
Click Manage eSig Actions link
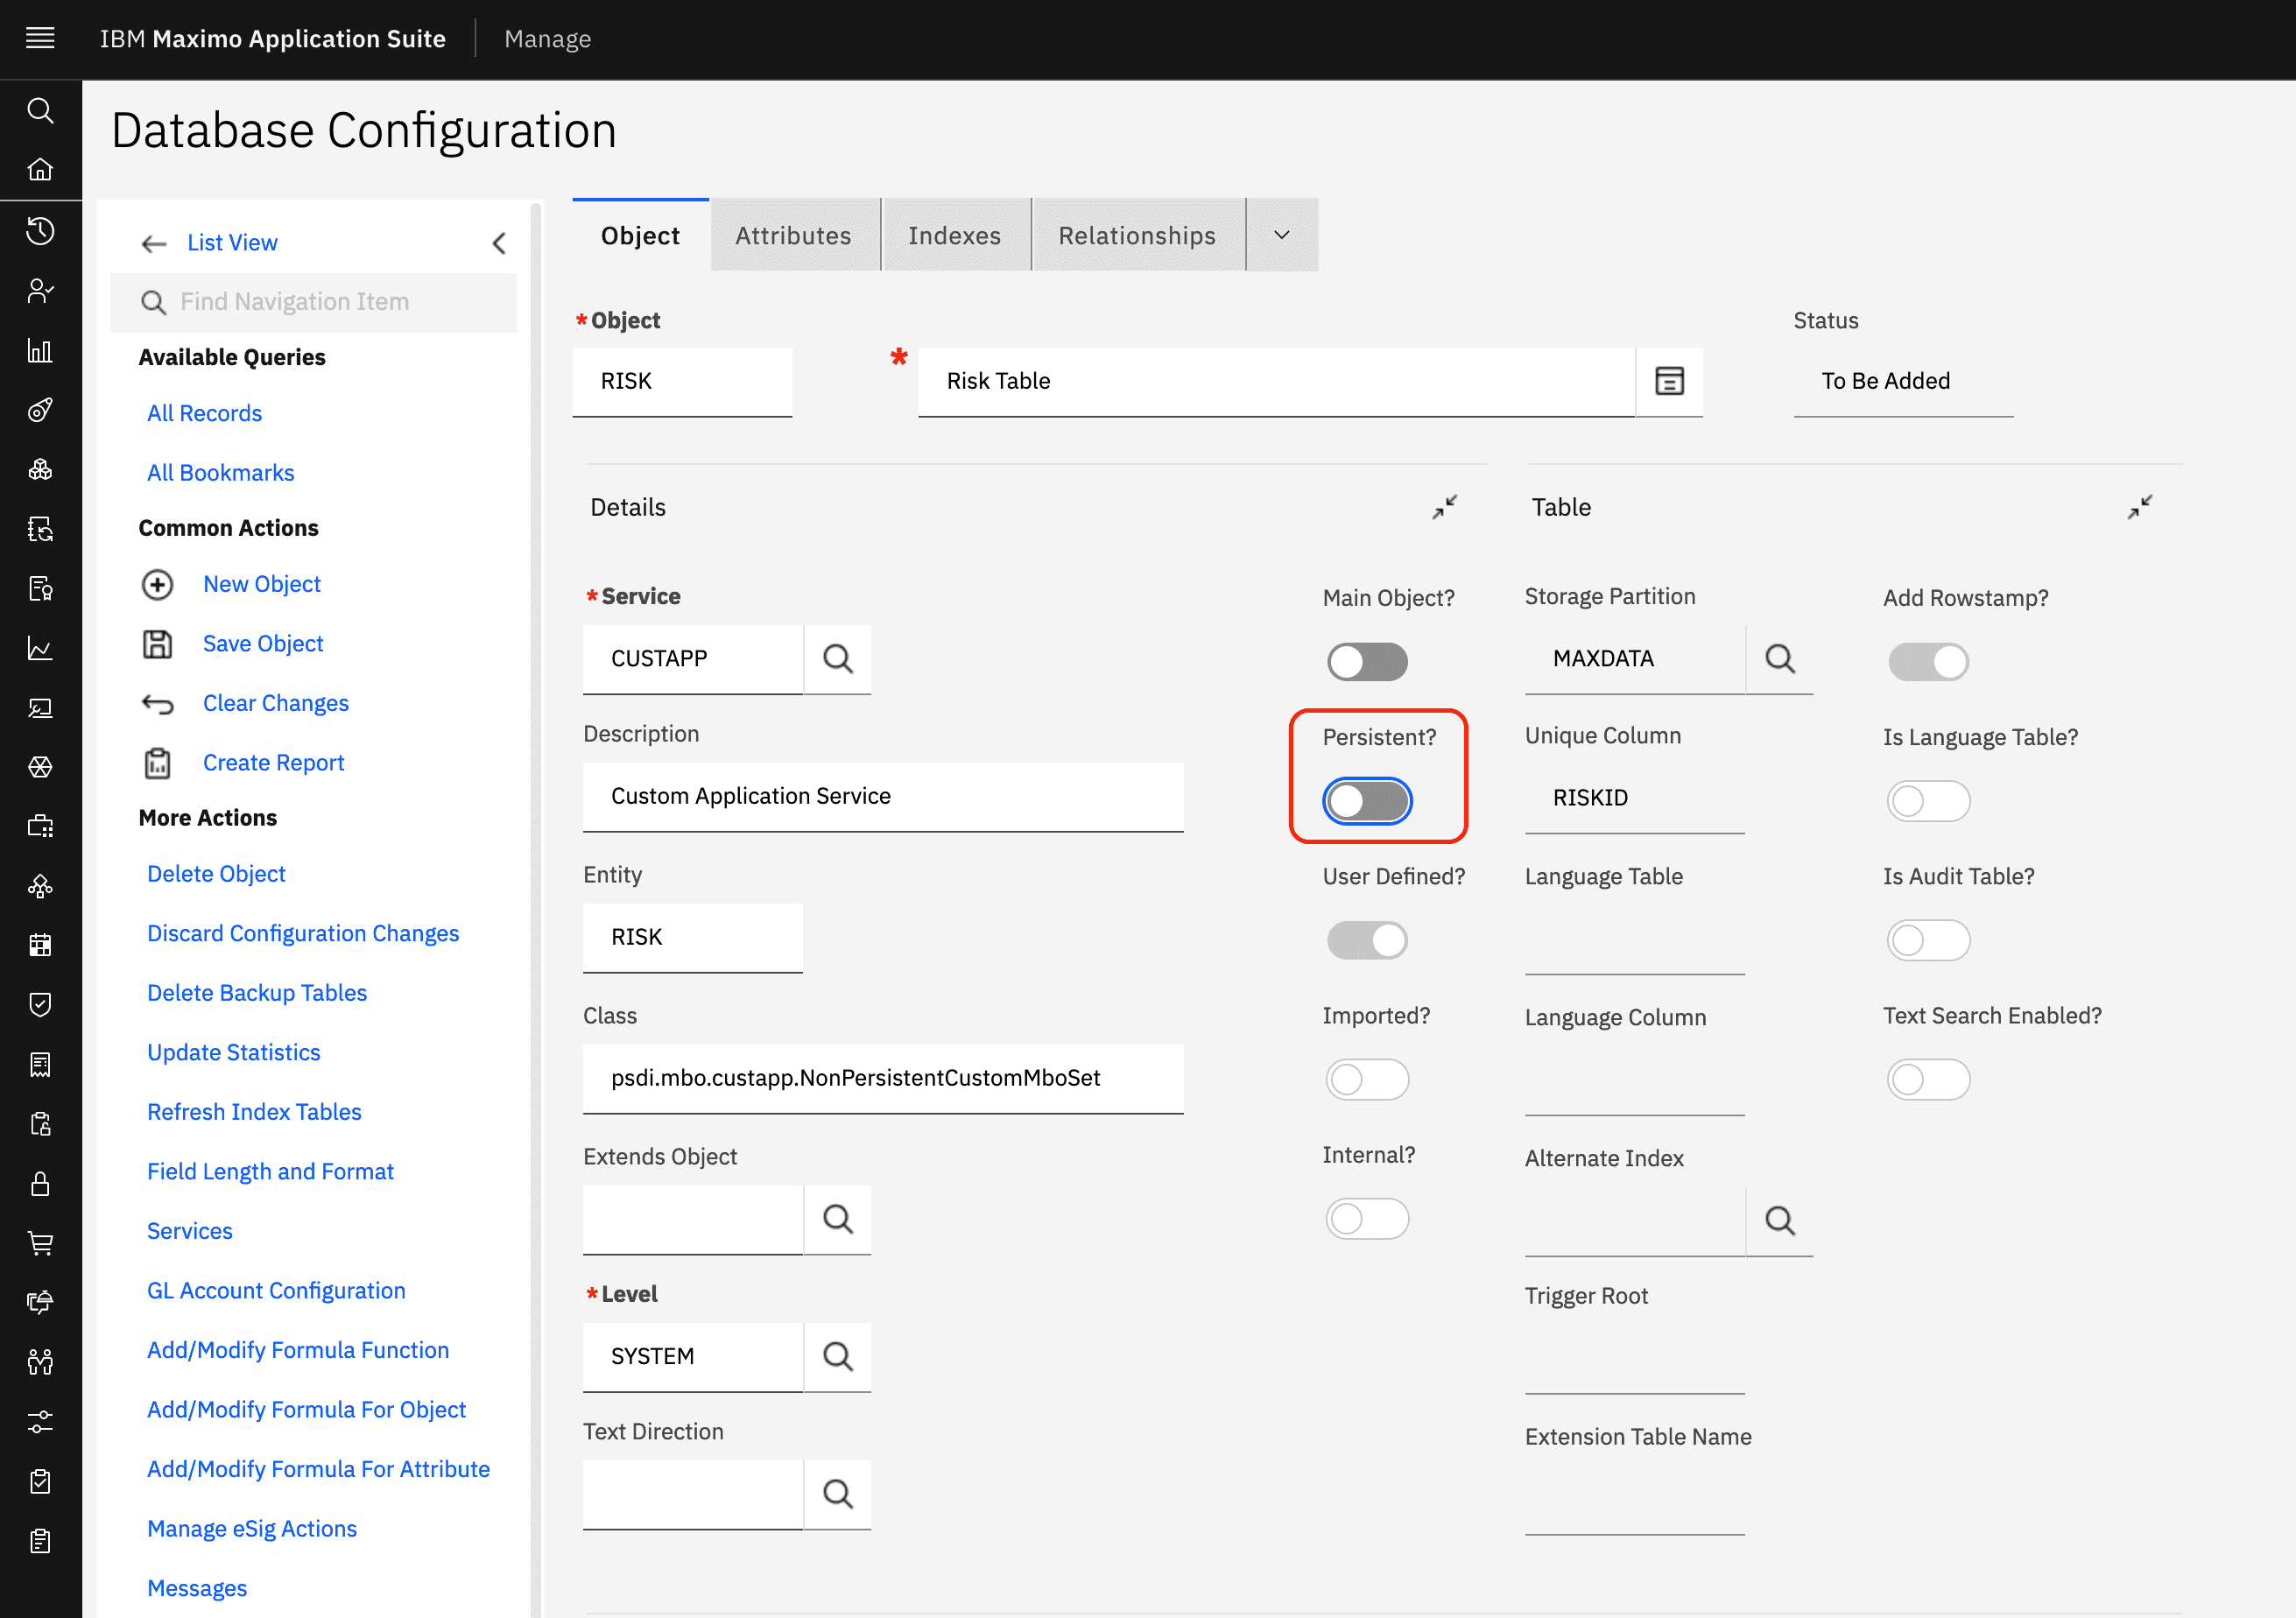point(251,1529)
